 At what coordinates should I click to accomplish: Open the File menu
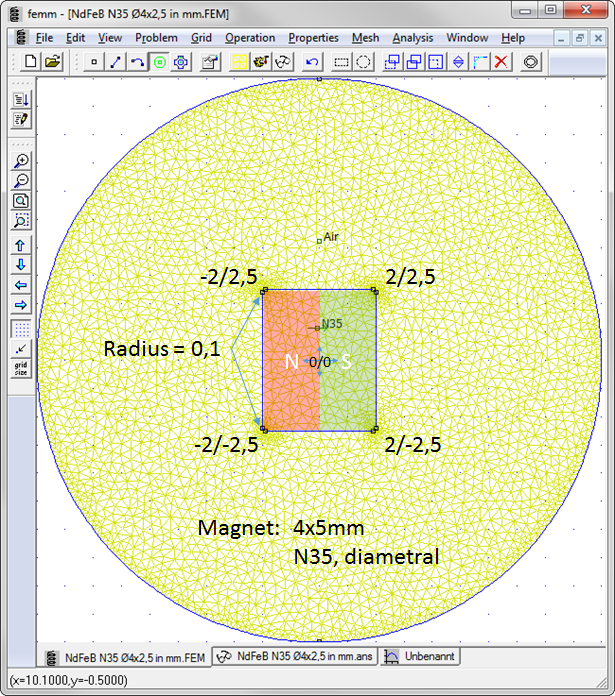[x=44, y=38]
